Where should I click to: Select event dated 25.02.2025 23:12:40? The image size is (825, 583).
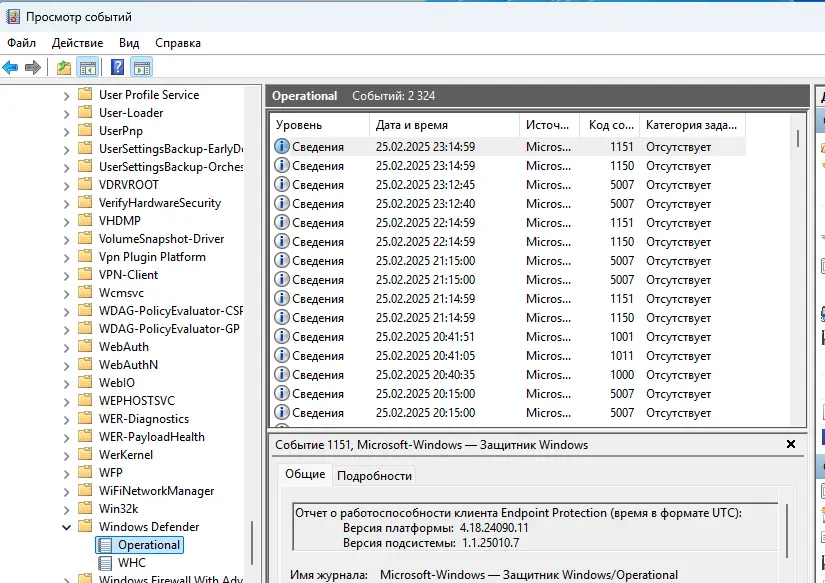(508, 204)
